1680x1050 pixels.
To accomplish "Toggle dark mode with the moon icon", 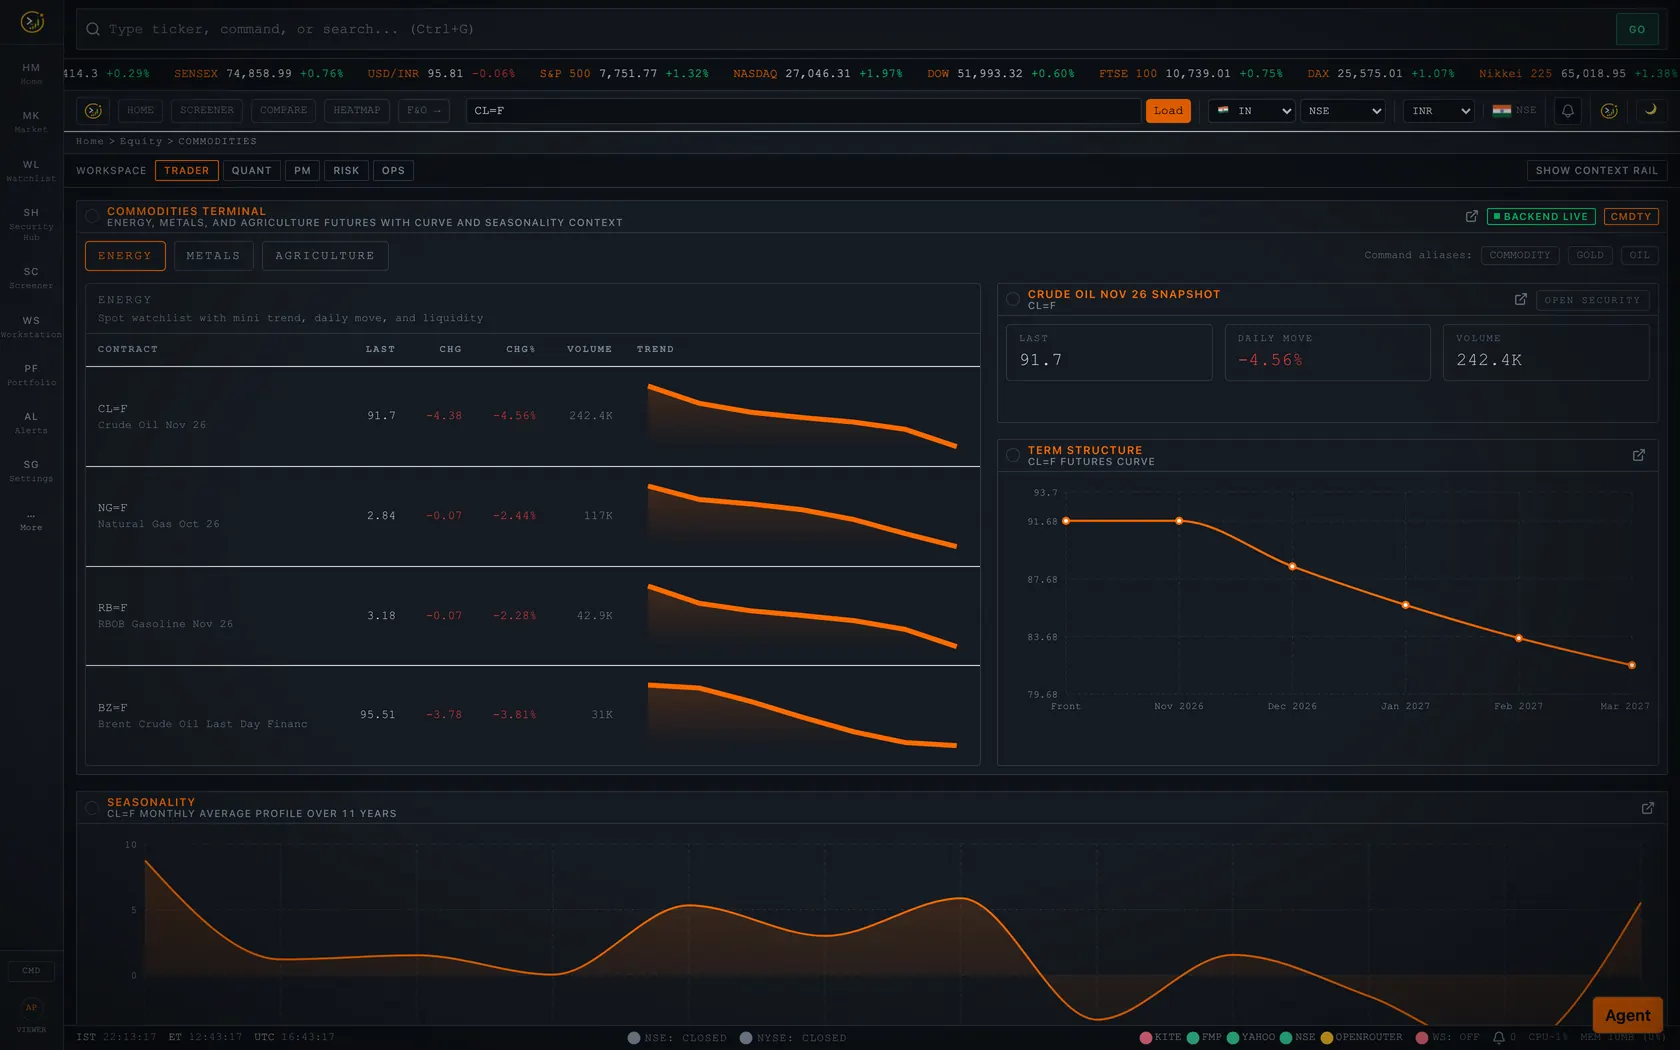I will click(x=1651, y=110).
